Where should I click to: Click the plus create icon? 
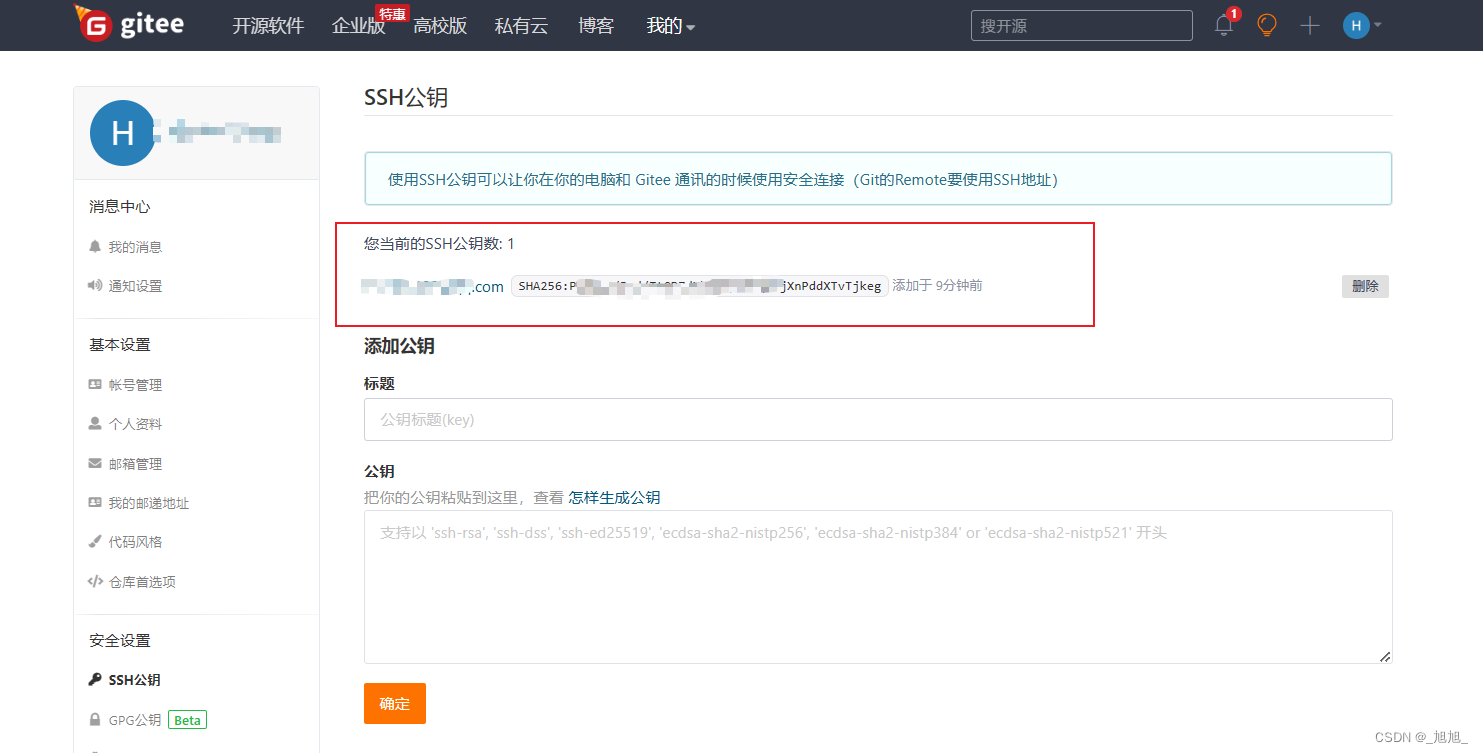pos(1310,26)
